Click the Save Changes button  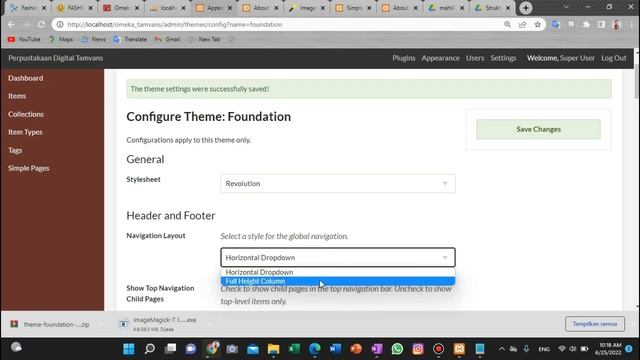pos(538,129)
